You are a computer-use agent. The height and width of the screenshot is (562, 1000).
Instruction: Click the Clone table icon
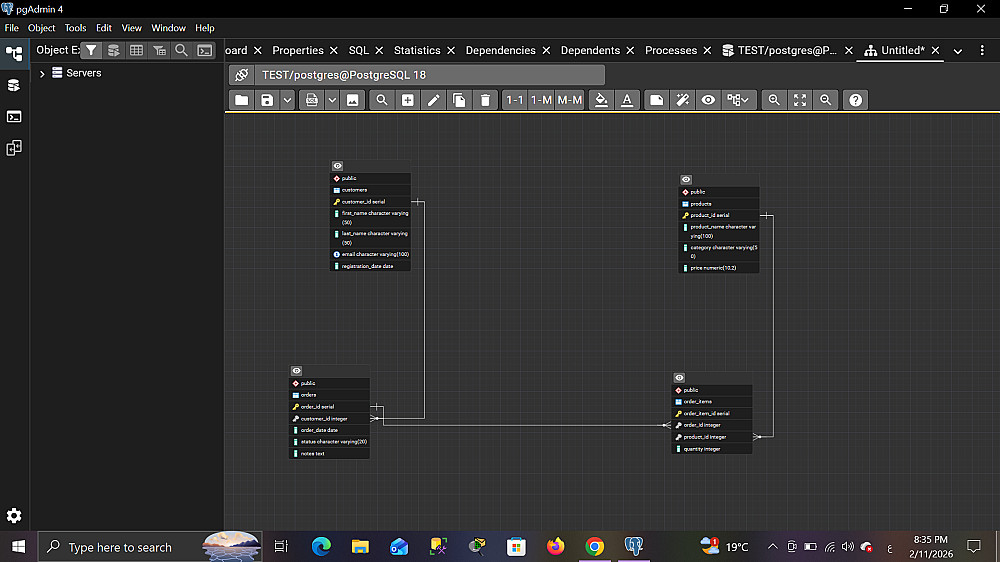(x=459, y=100)
